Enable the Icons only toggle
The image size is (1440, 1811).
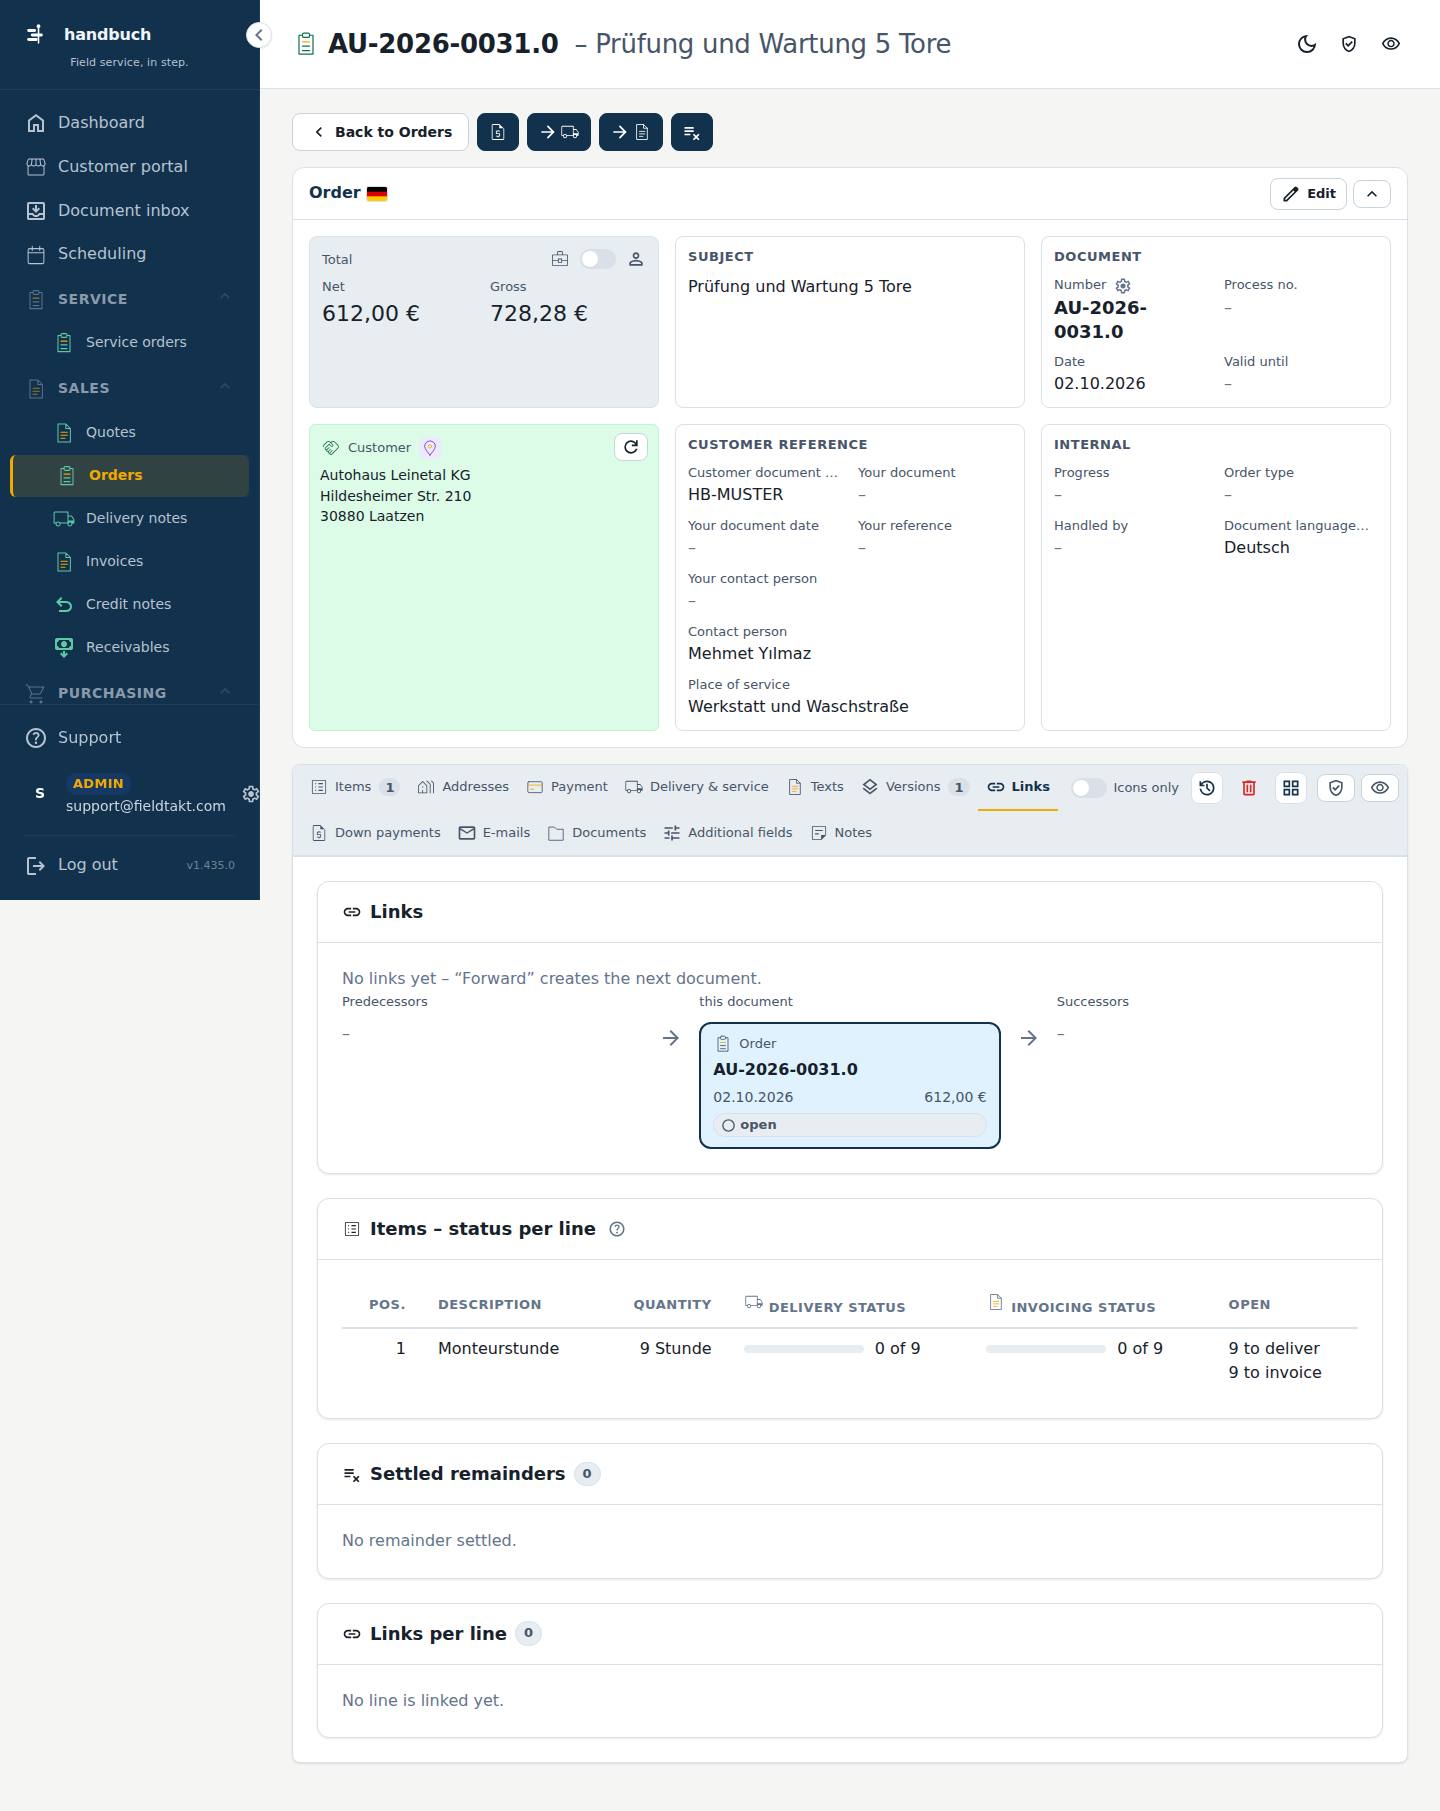coord(1089,788)
